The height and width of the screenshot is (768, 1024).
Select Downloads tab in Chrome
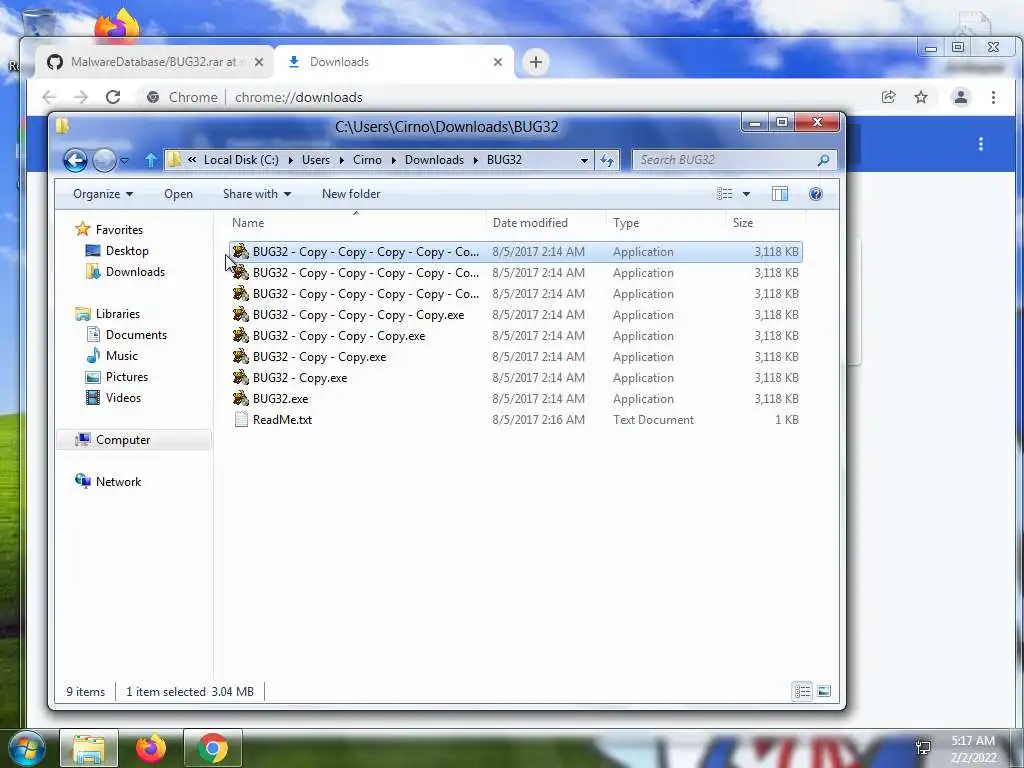coord(394,62)
